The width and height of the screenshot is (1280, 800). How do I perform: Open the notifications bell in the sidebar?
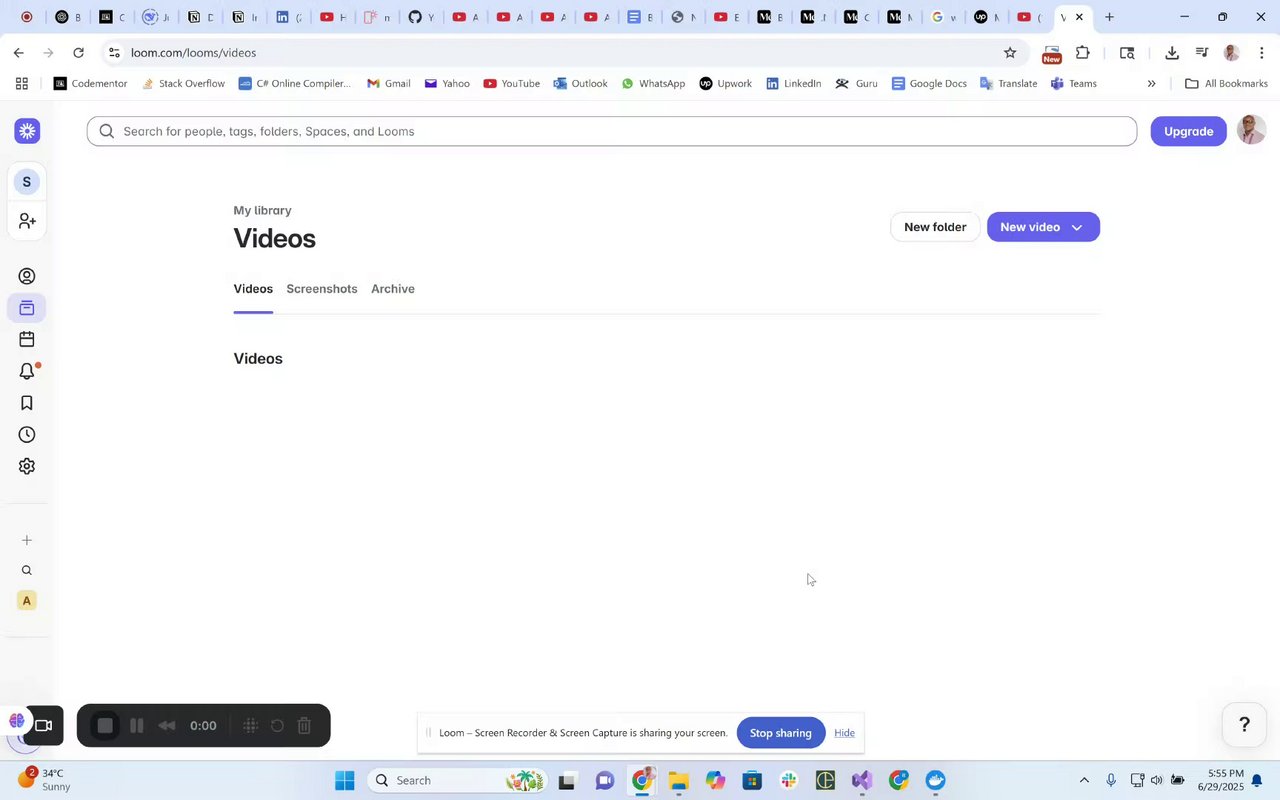click(27, 372)
